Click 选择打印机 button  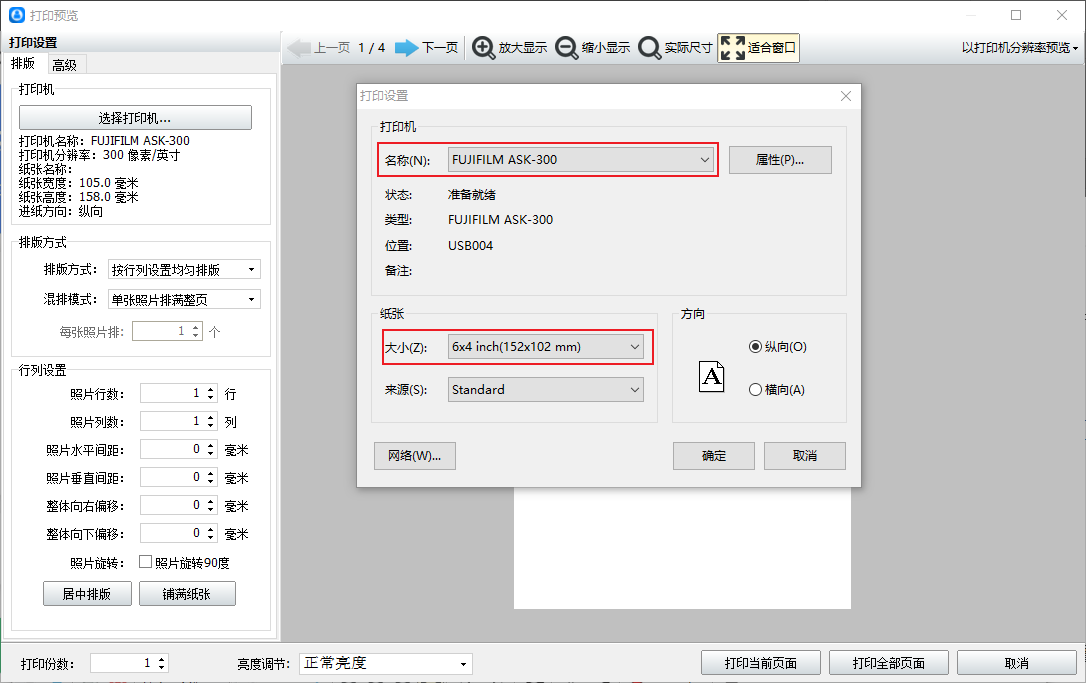(x=135, y=118)
